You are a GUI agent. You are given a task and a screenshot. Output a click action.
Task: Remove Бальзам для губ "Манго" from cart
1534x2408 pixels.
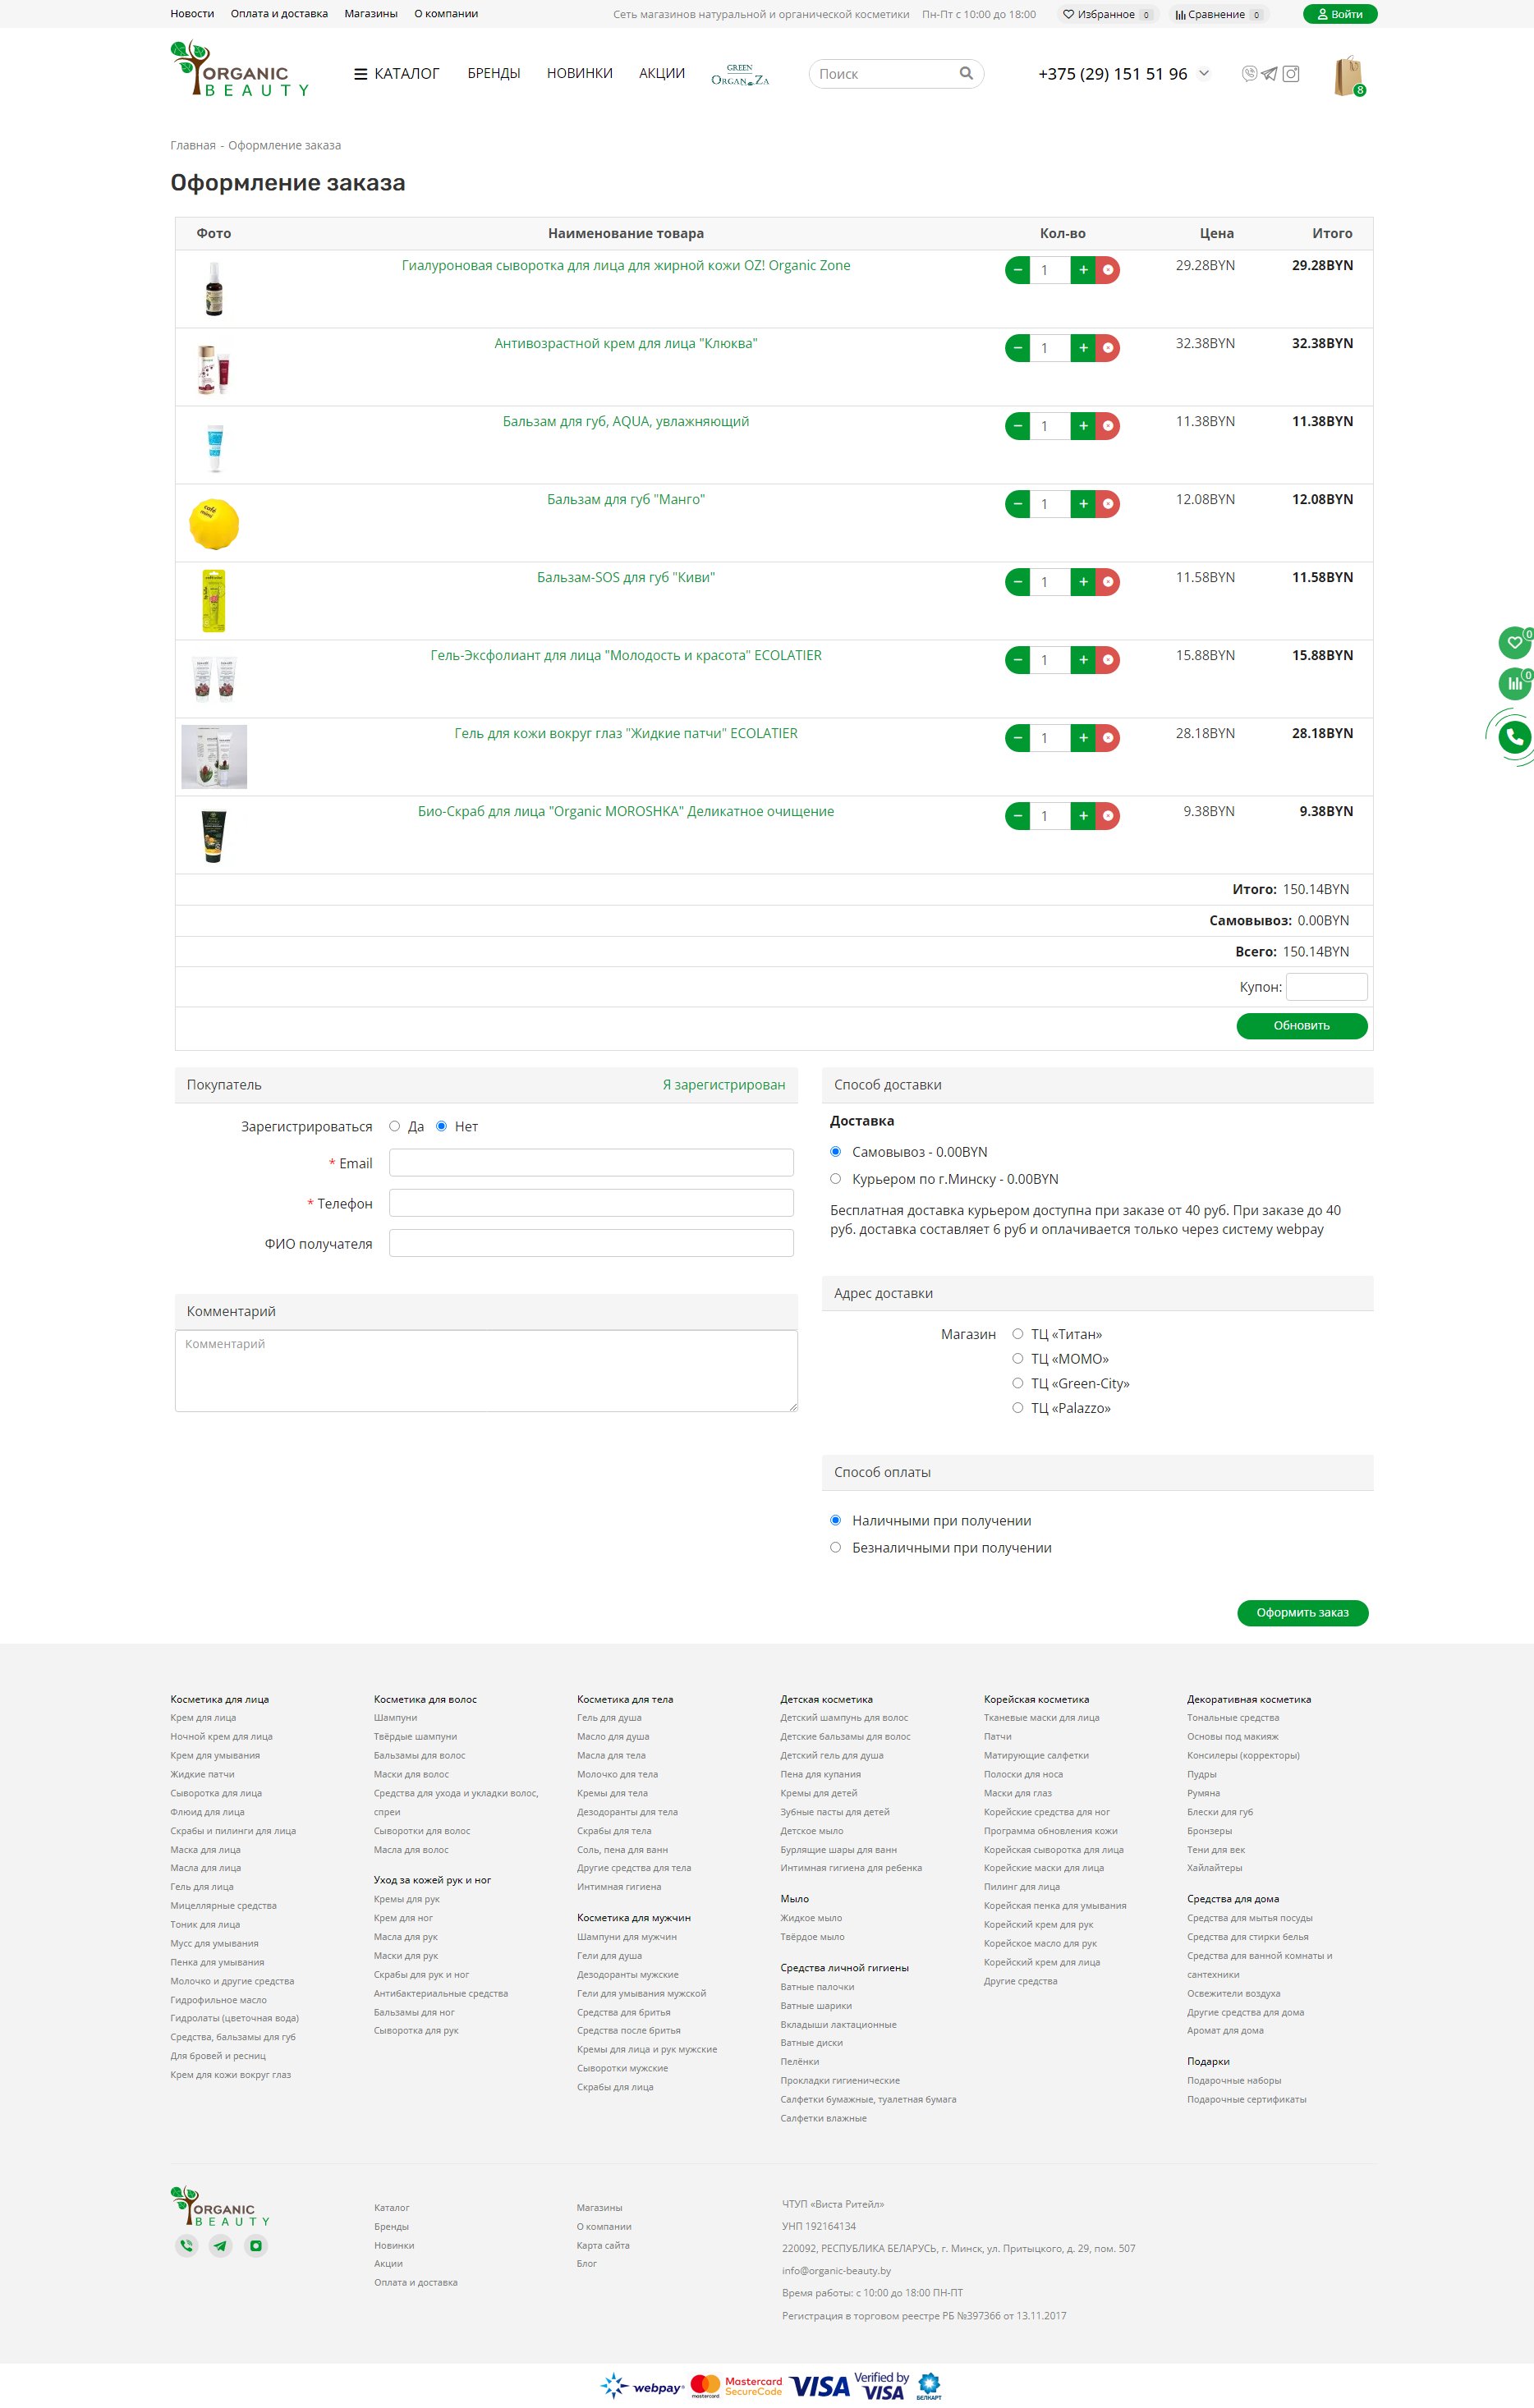coord(1108,504)
